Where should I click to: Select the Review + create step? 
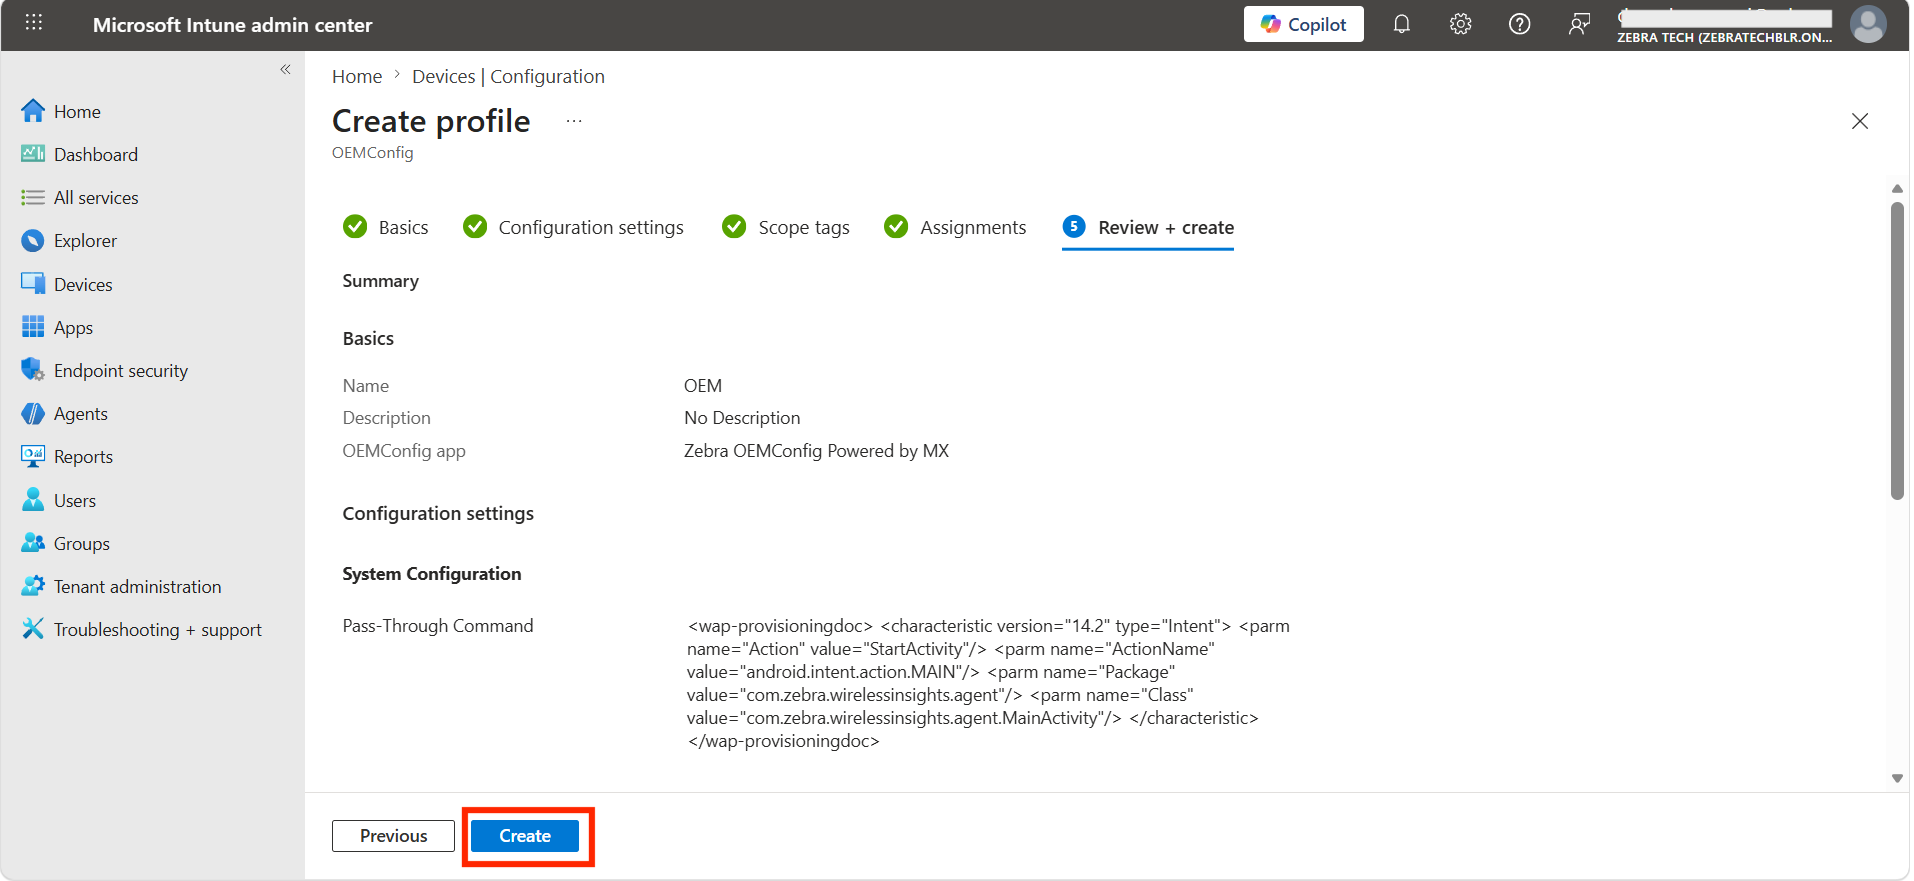click(1148, 228)
